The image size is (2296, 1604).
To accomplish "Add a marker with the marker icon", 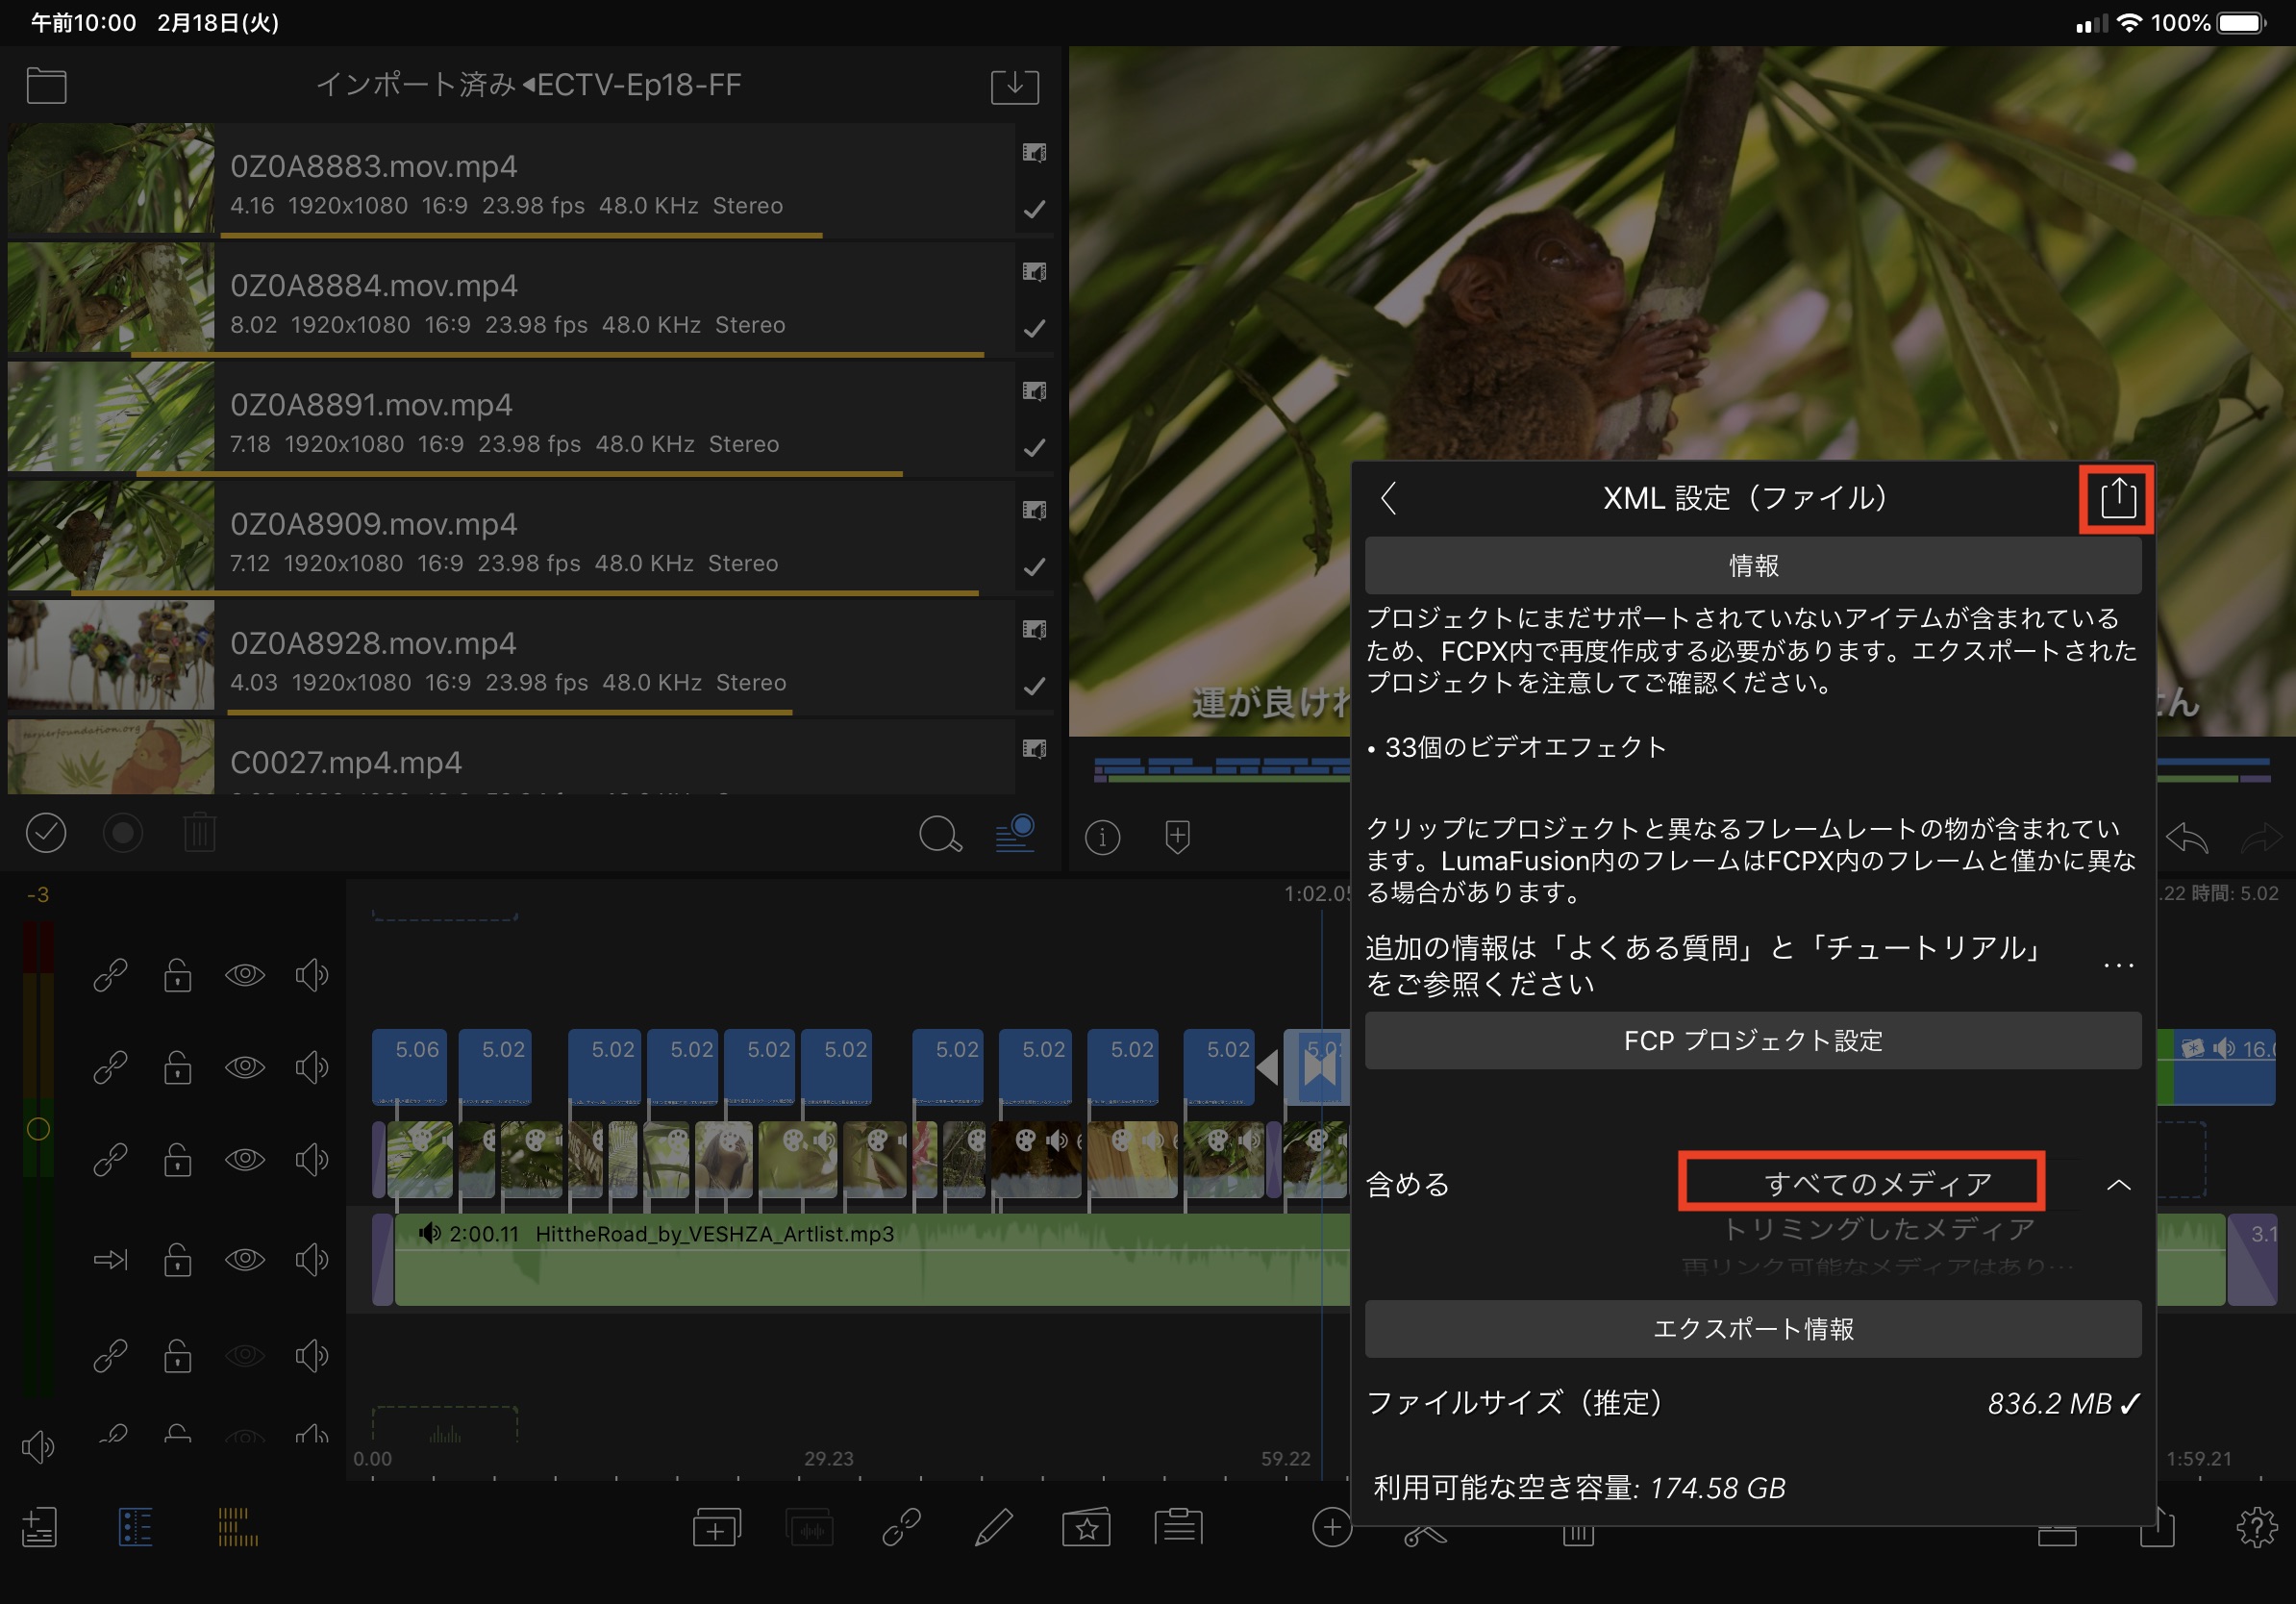I will point(1177,837).
